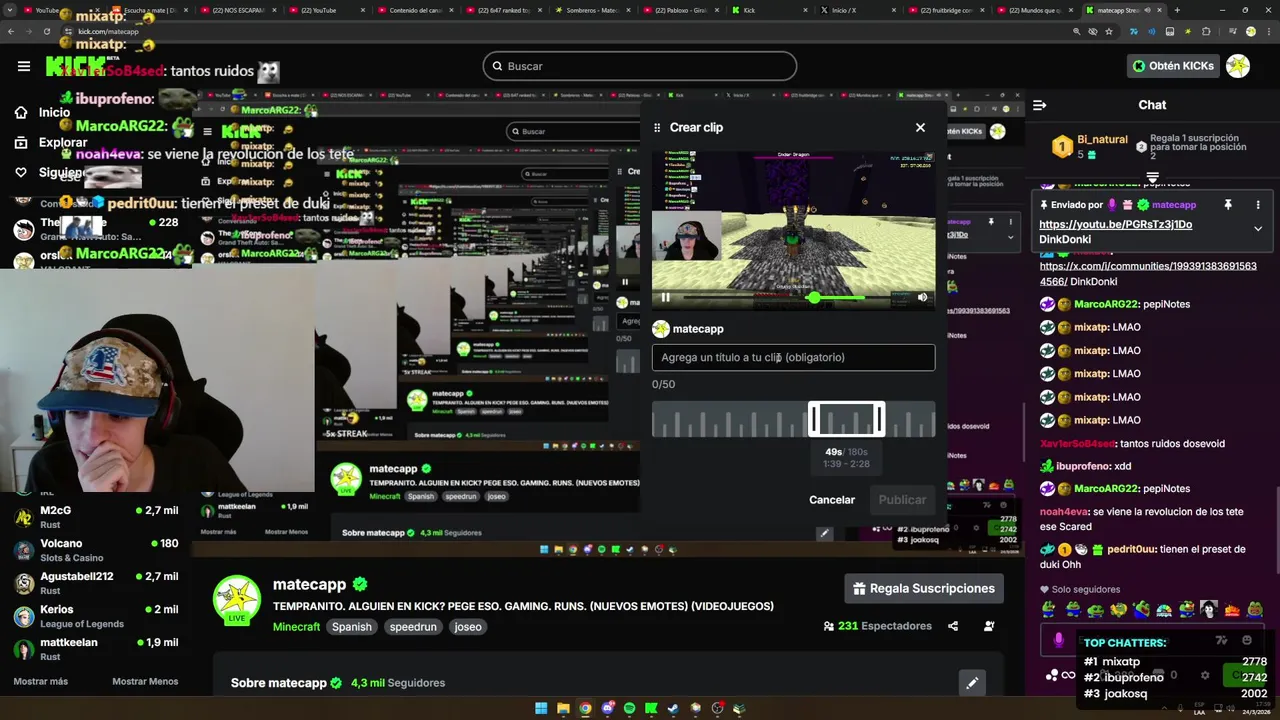1280x720 pixels.
Task: Open Windows Start button in taskbar
Action: pyautogui.click(x=541, y=708)
